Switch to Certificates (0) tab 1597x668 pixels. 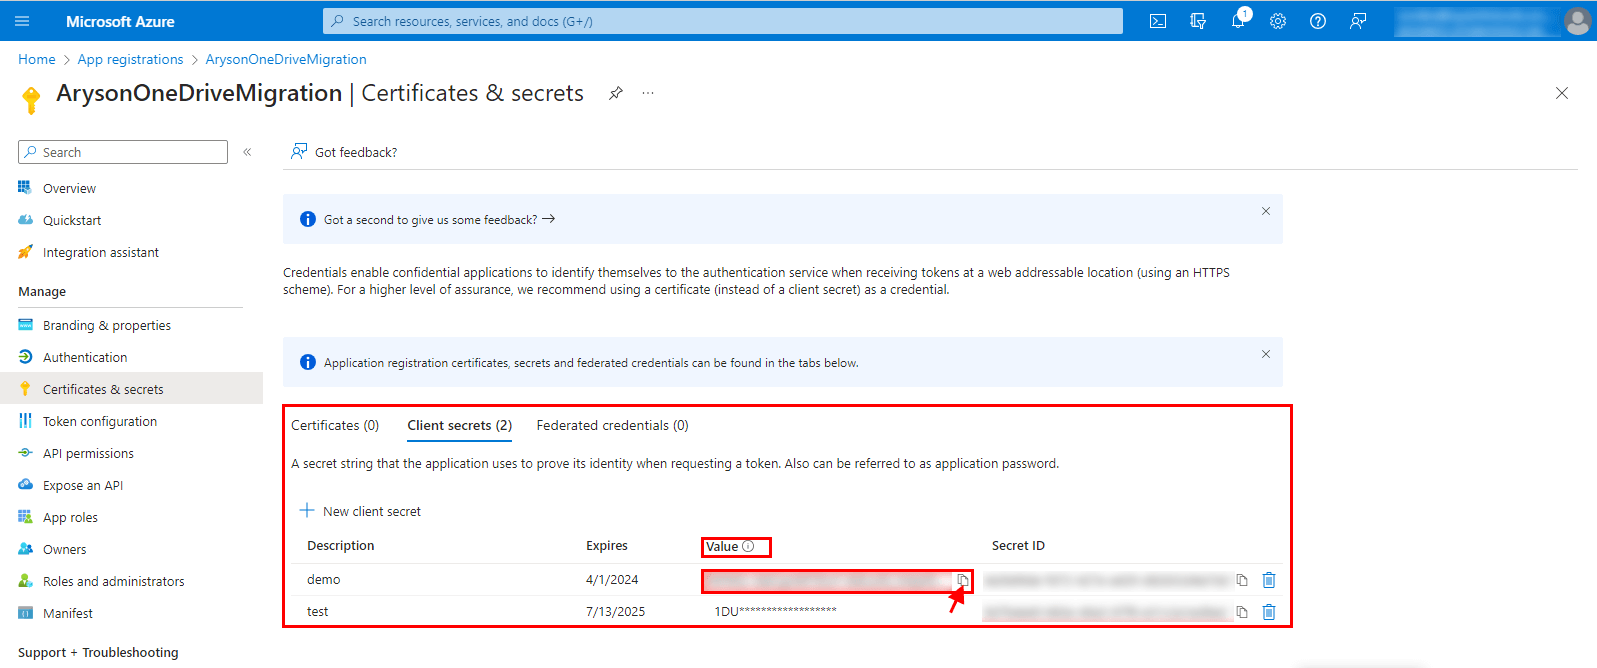[x=335, y=425]
